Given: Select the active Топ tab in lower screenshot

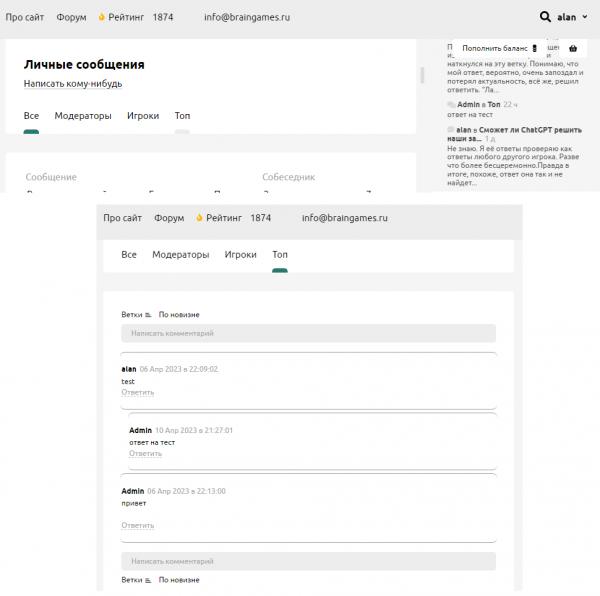Looking at the screenshot, I should 280,254.
